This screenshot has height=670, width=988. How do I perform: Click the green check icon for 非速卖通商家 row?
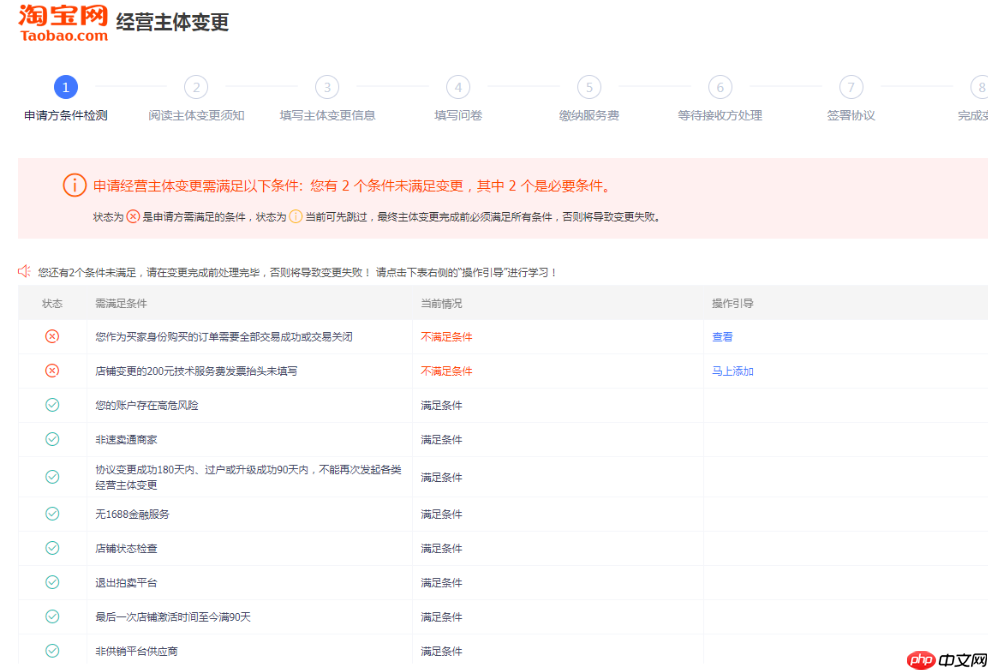(52, 439)
